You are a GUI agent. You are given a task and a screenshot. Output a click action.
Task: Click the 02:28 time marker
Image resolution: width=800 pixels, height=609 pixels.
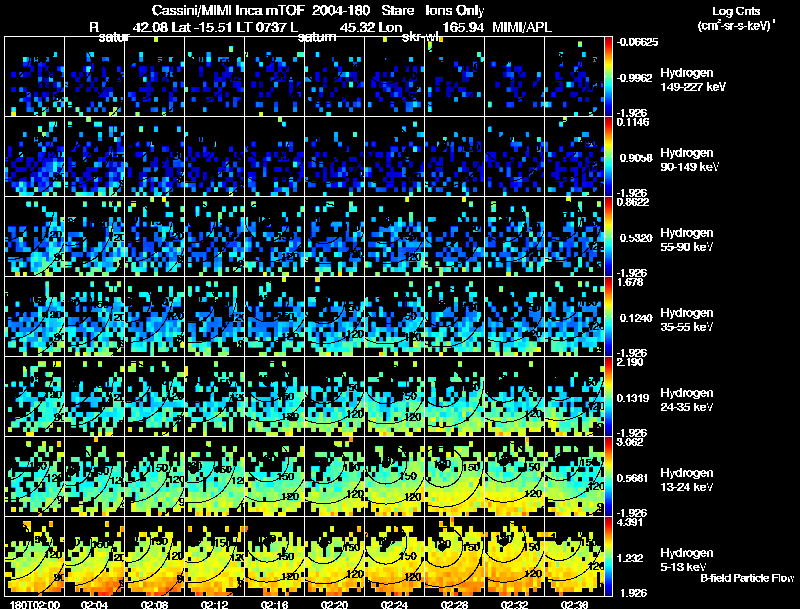456,604
